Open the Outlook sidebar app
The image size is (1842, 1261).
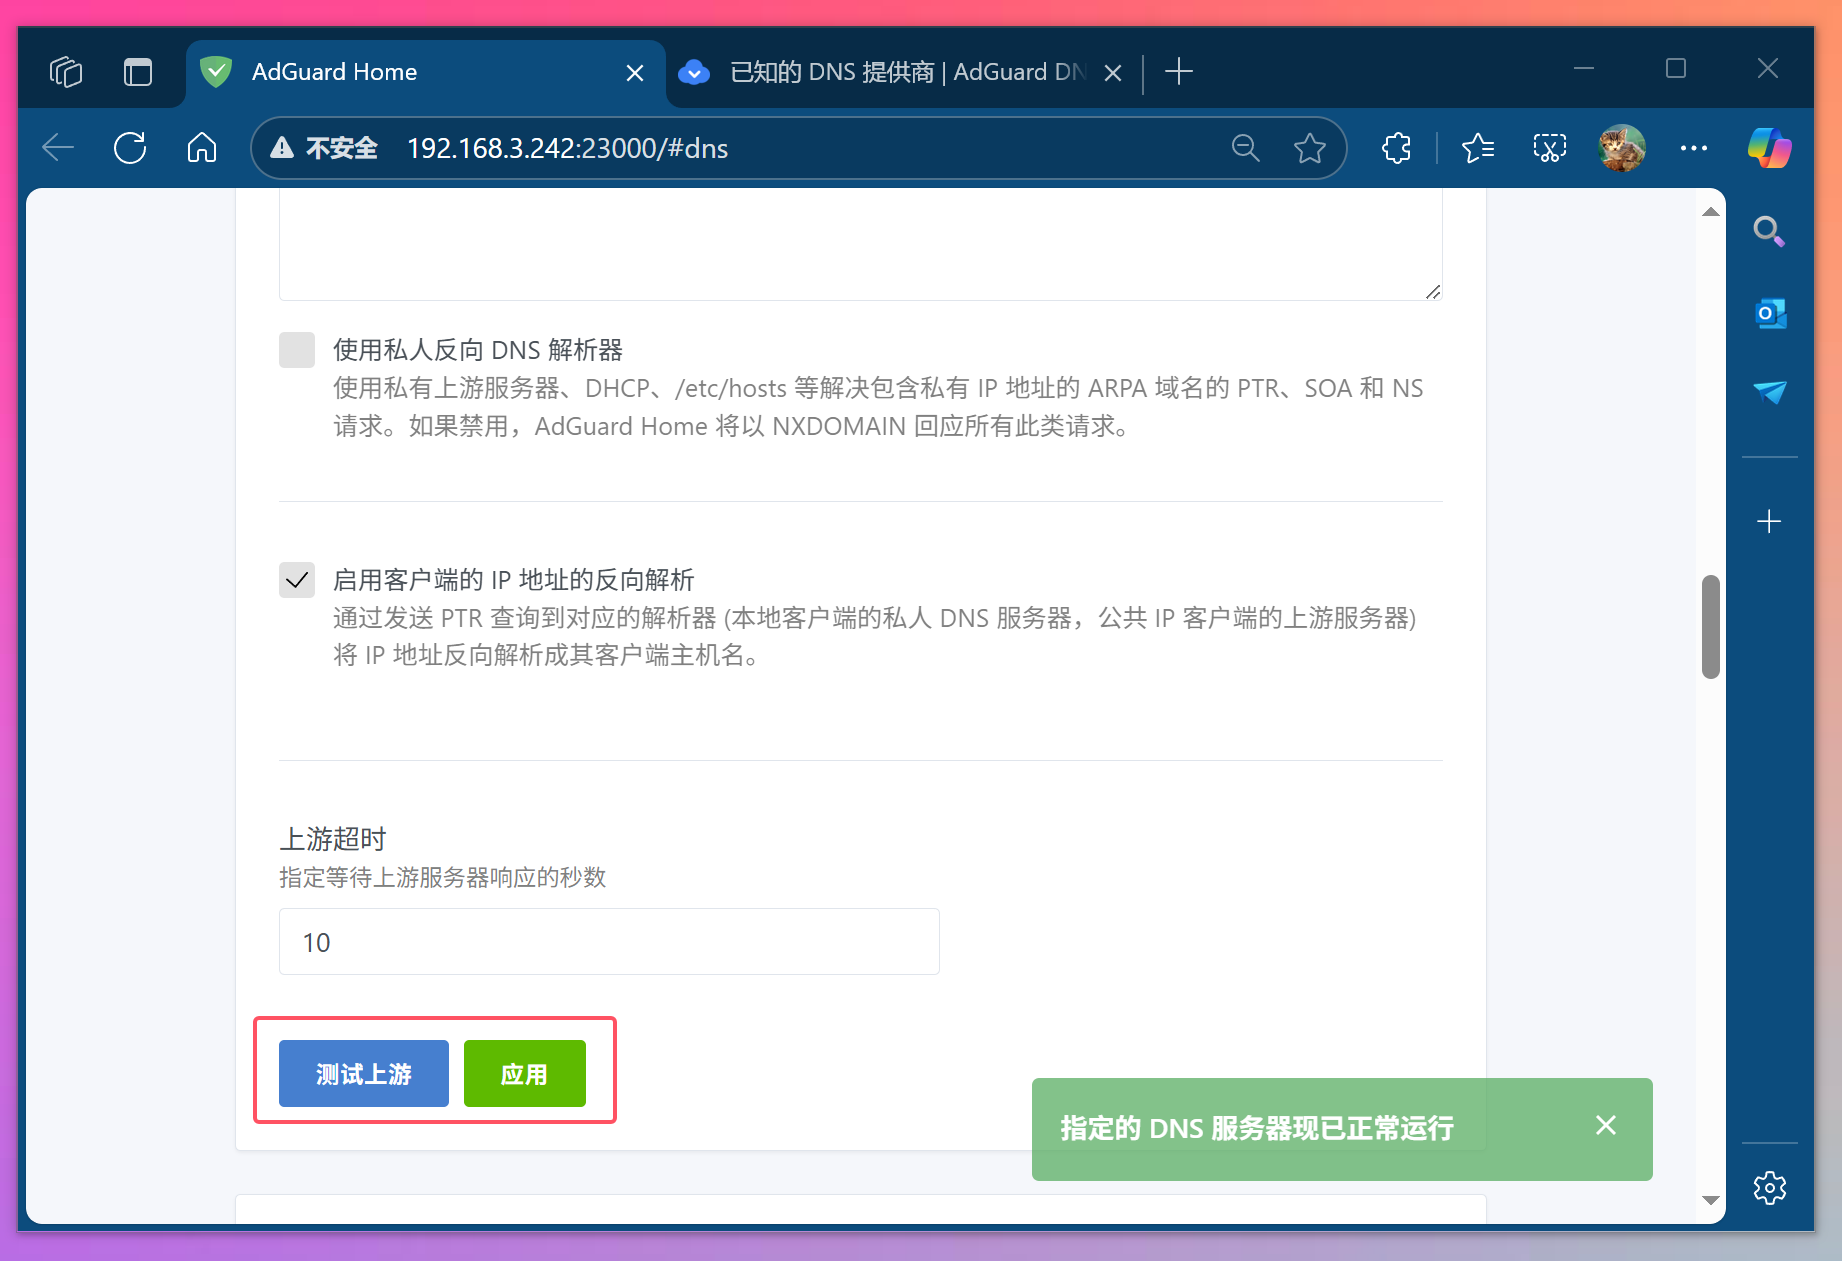(x=1770, y=313)
